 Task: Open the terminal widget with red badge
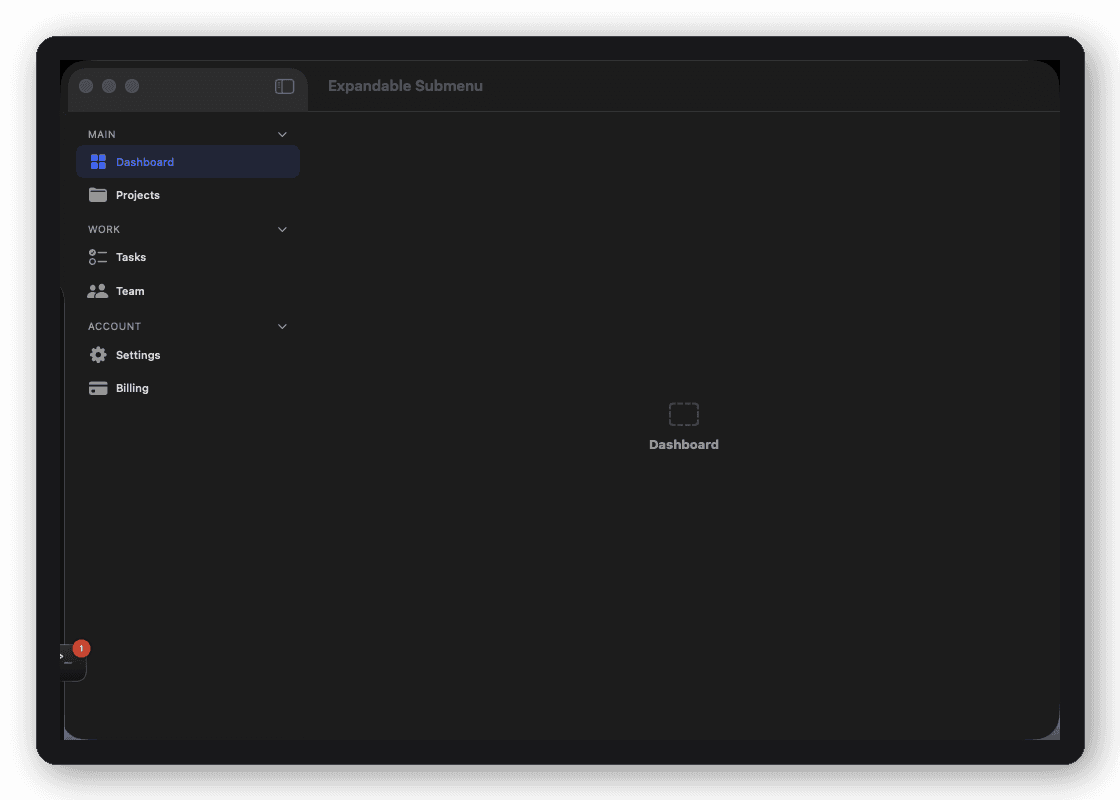(x=72, y=662)
